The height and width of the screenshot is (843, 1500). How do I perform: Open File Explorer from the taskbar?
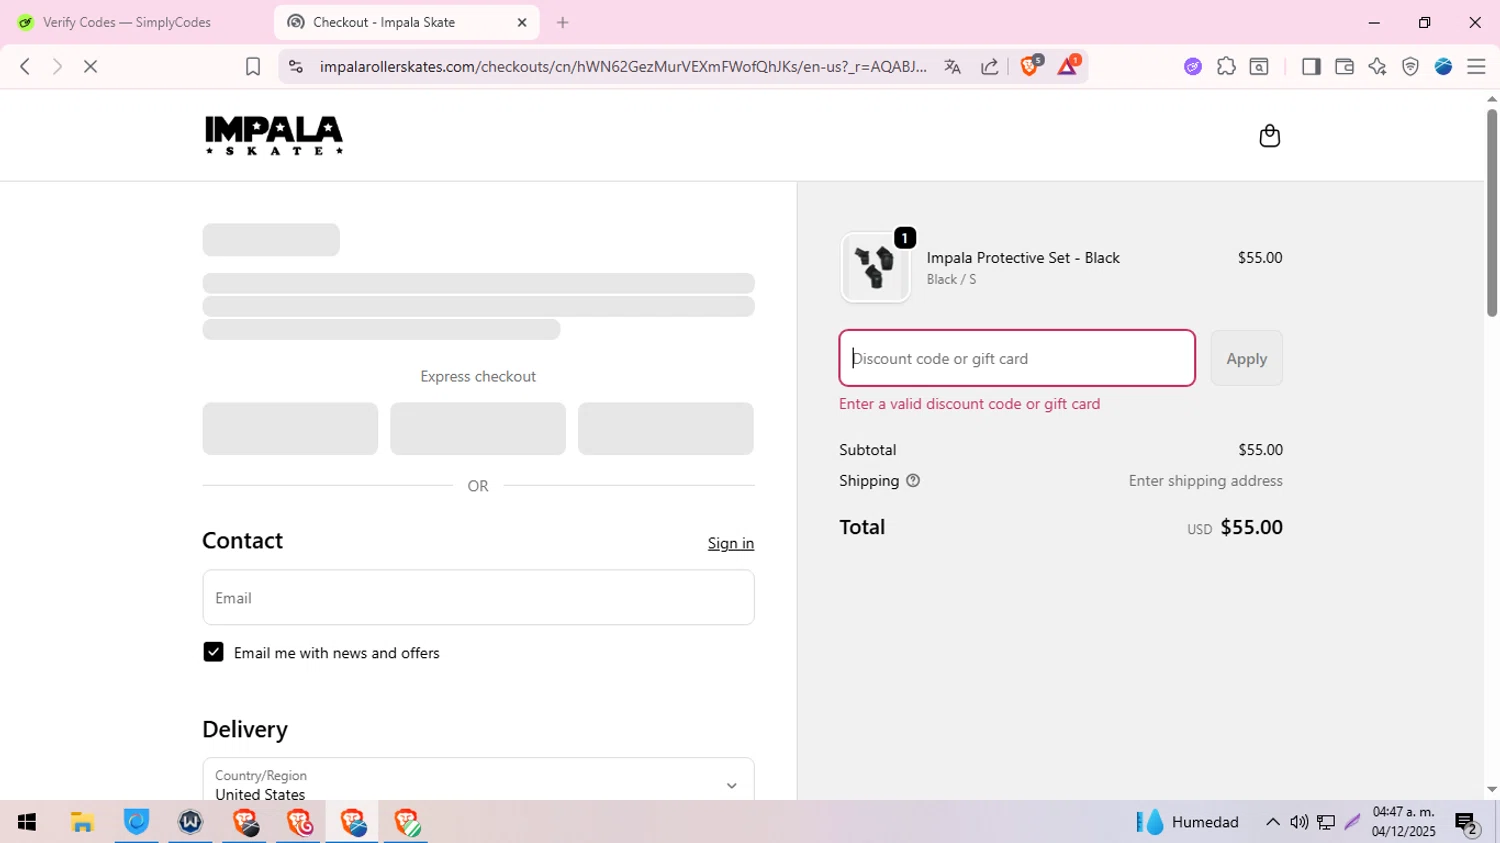coord(82,822)
